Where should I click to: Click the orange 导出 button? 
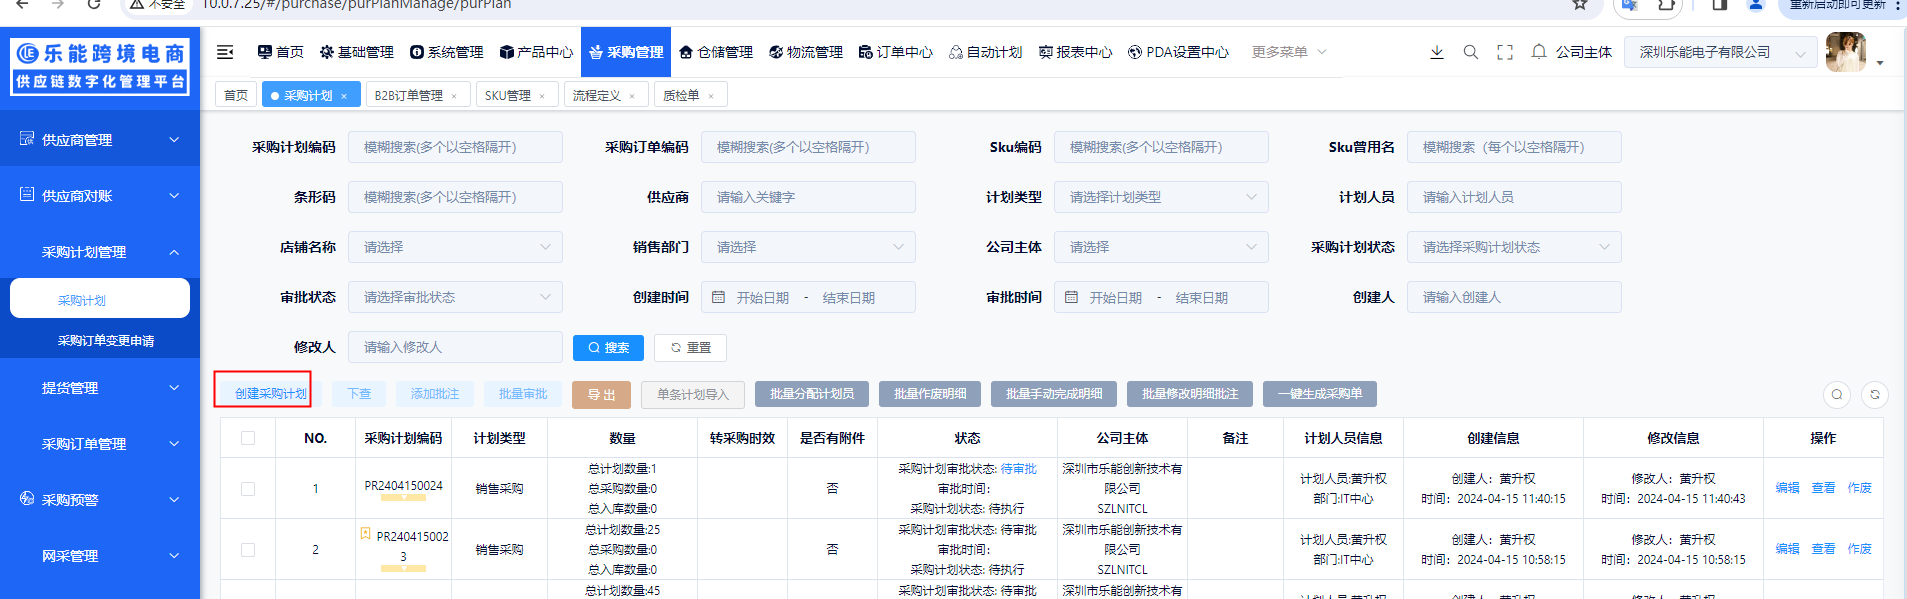point(601,395)
